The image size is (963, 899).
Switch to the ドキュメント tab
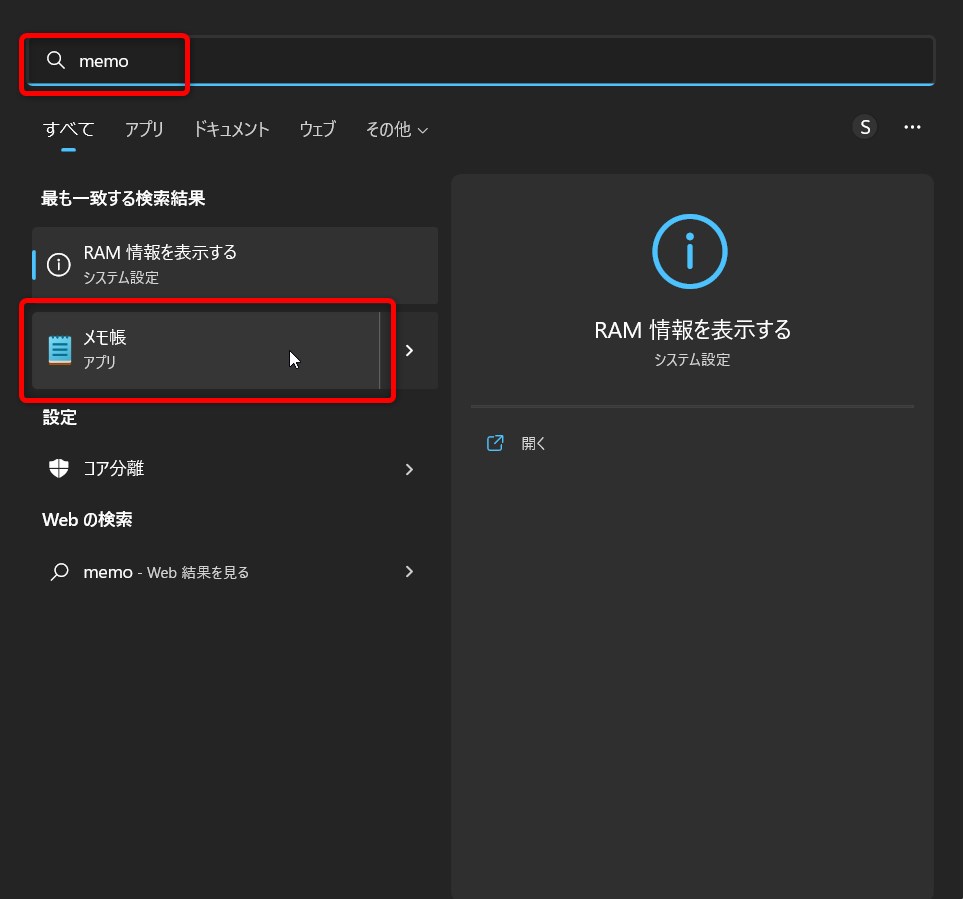[231, 129]
